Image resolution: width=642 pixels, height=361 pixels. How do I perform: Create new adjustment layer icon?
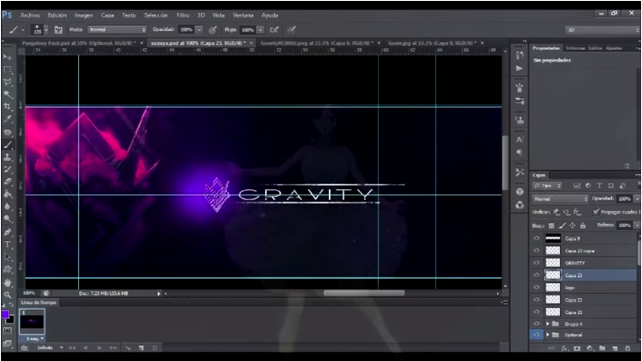590,348
